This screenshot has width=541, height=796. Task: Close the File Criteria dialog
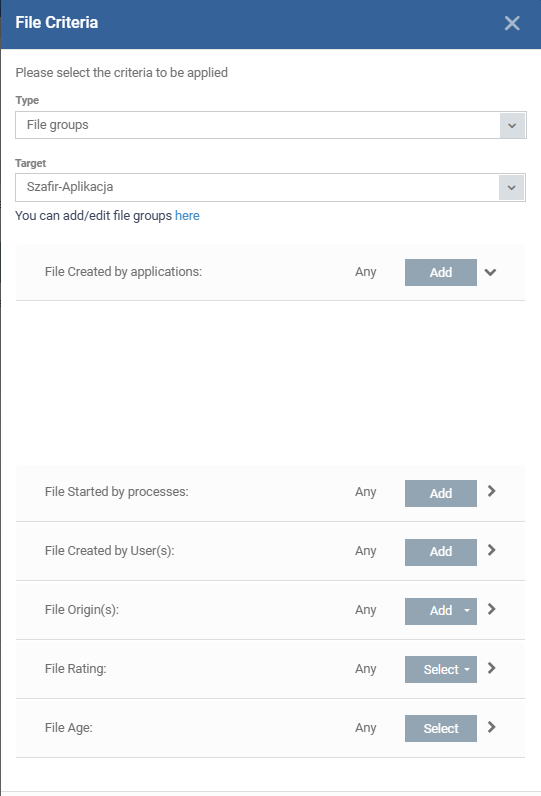pyautogui.click(x=512, y=23)
